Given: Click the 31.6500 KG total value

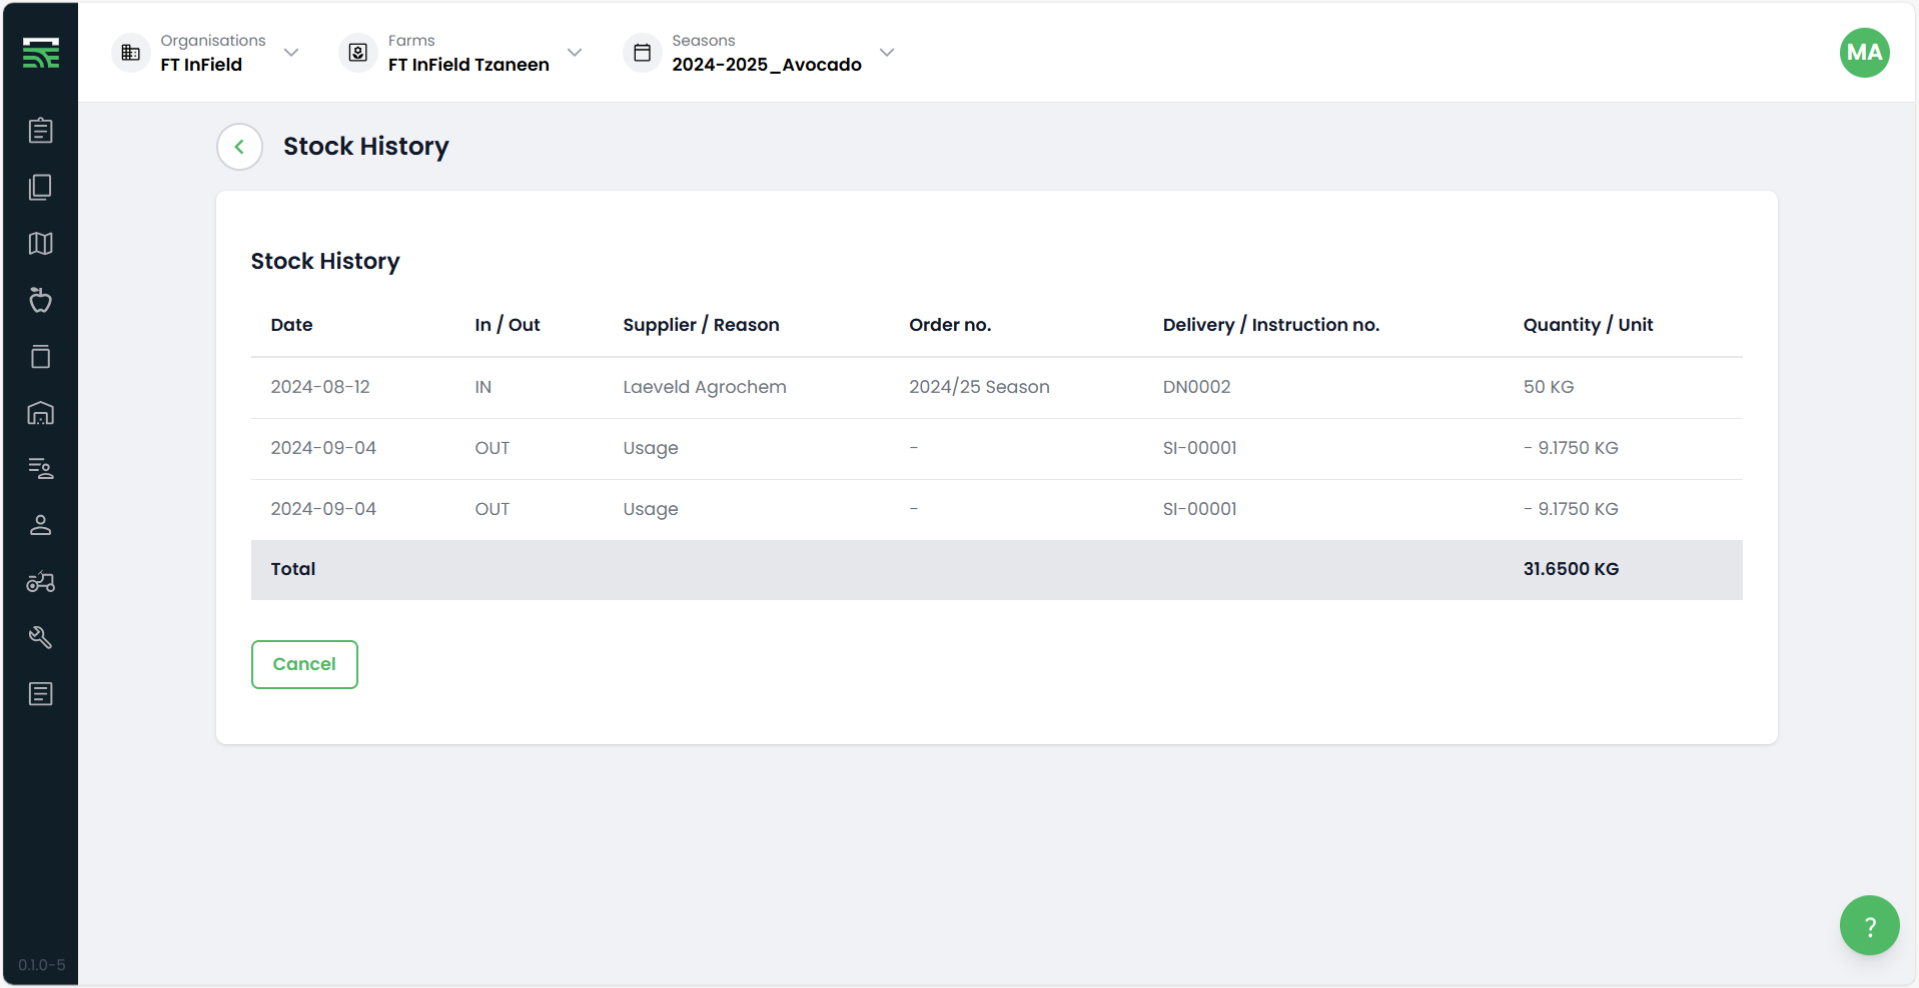Looking at the screenshot, I should 1571,569.
